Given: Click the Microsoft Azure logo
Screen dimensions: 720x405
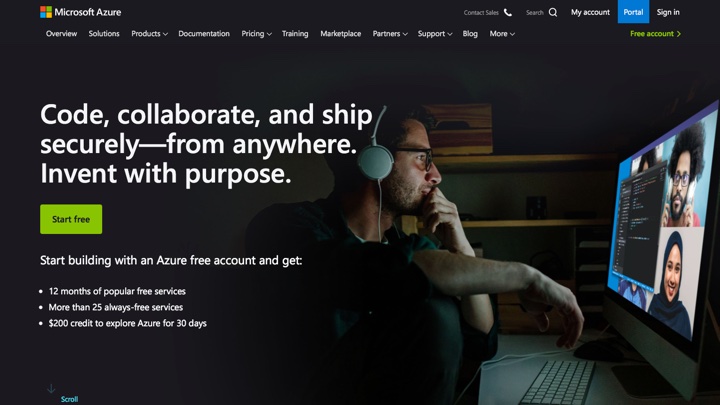Looking at the screenshot, I should tap(80, 12).
